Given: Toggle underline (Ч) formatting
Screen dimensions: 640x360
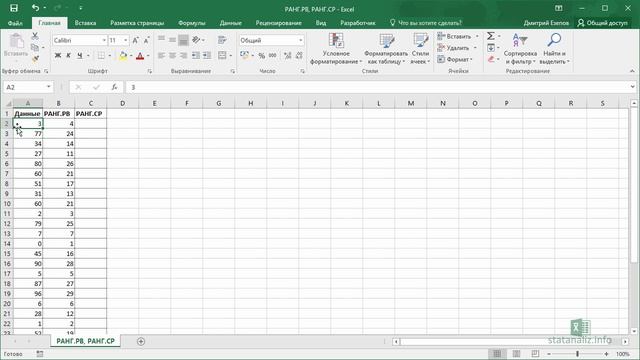Looking at the screenshot, I should 80,55.
